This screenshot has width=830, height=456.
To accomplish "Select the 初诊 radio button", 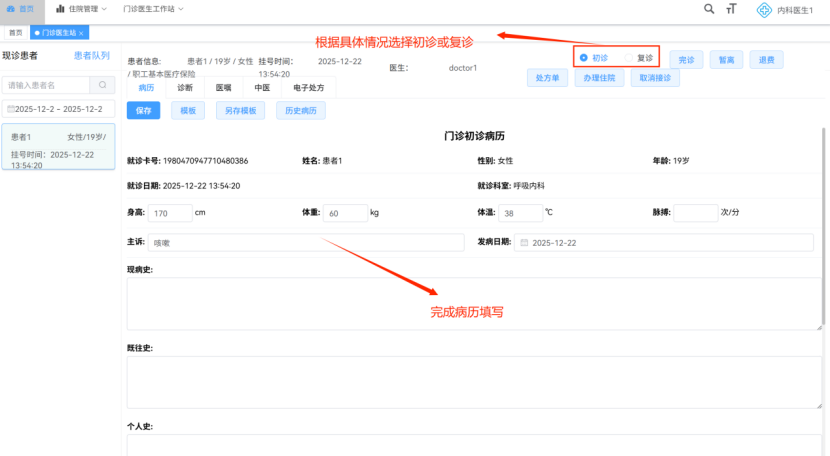I will (584, 58).
